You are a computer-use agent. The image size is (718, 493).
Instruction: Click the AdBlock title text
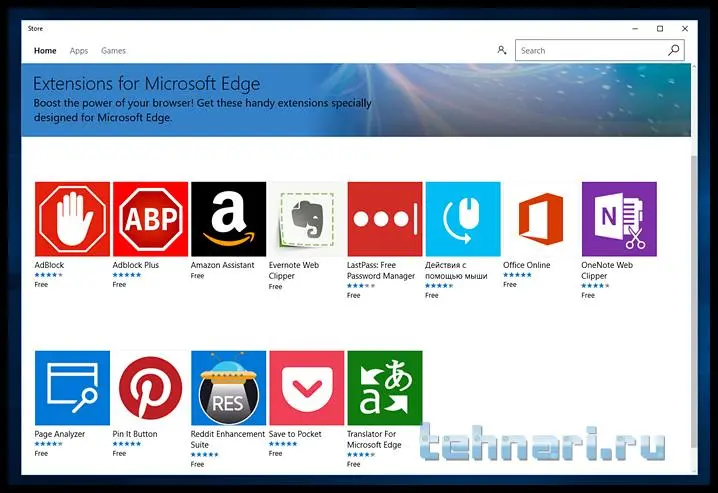[49, 265]
